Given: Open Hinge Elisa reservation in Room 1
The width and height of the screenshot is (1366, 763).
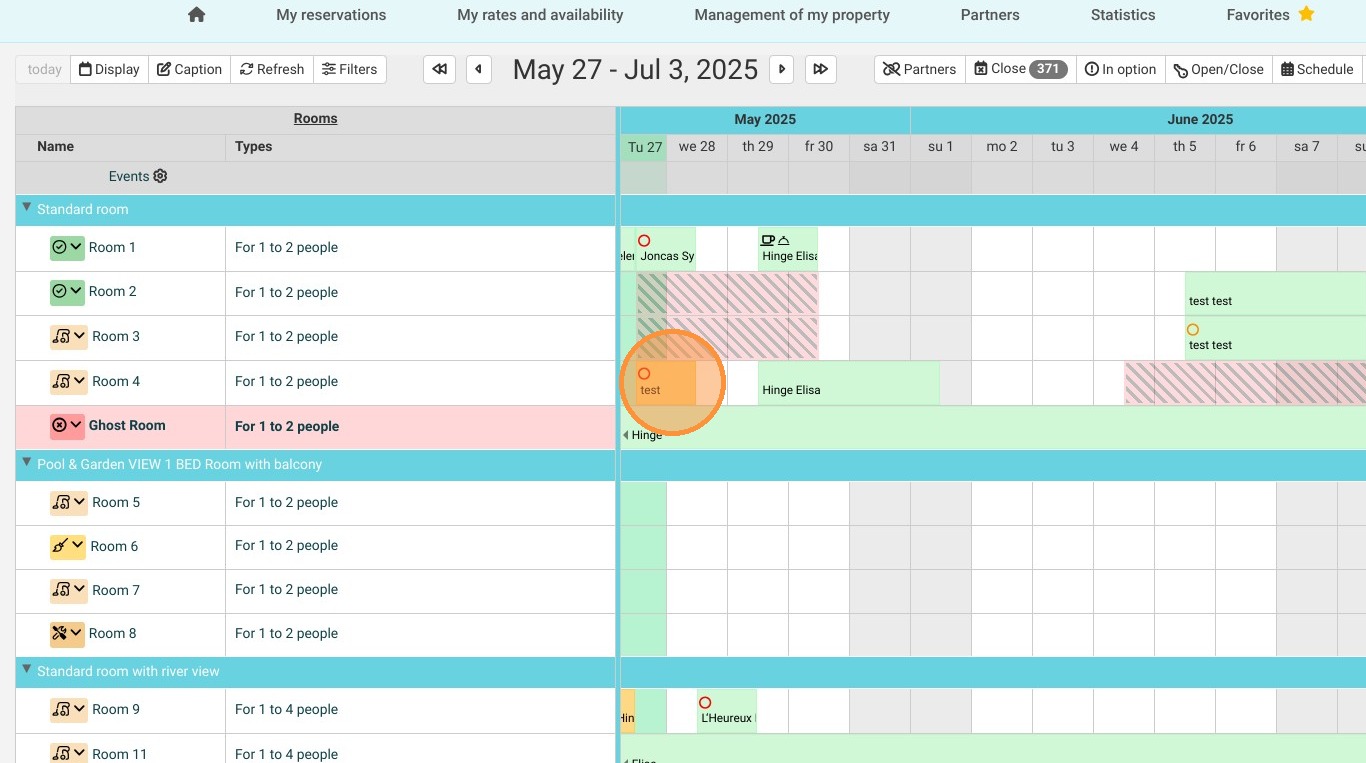Looking at the screenshot, I should (x=788, y=249).
